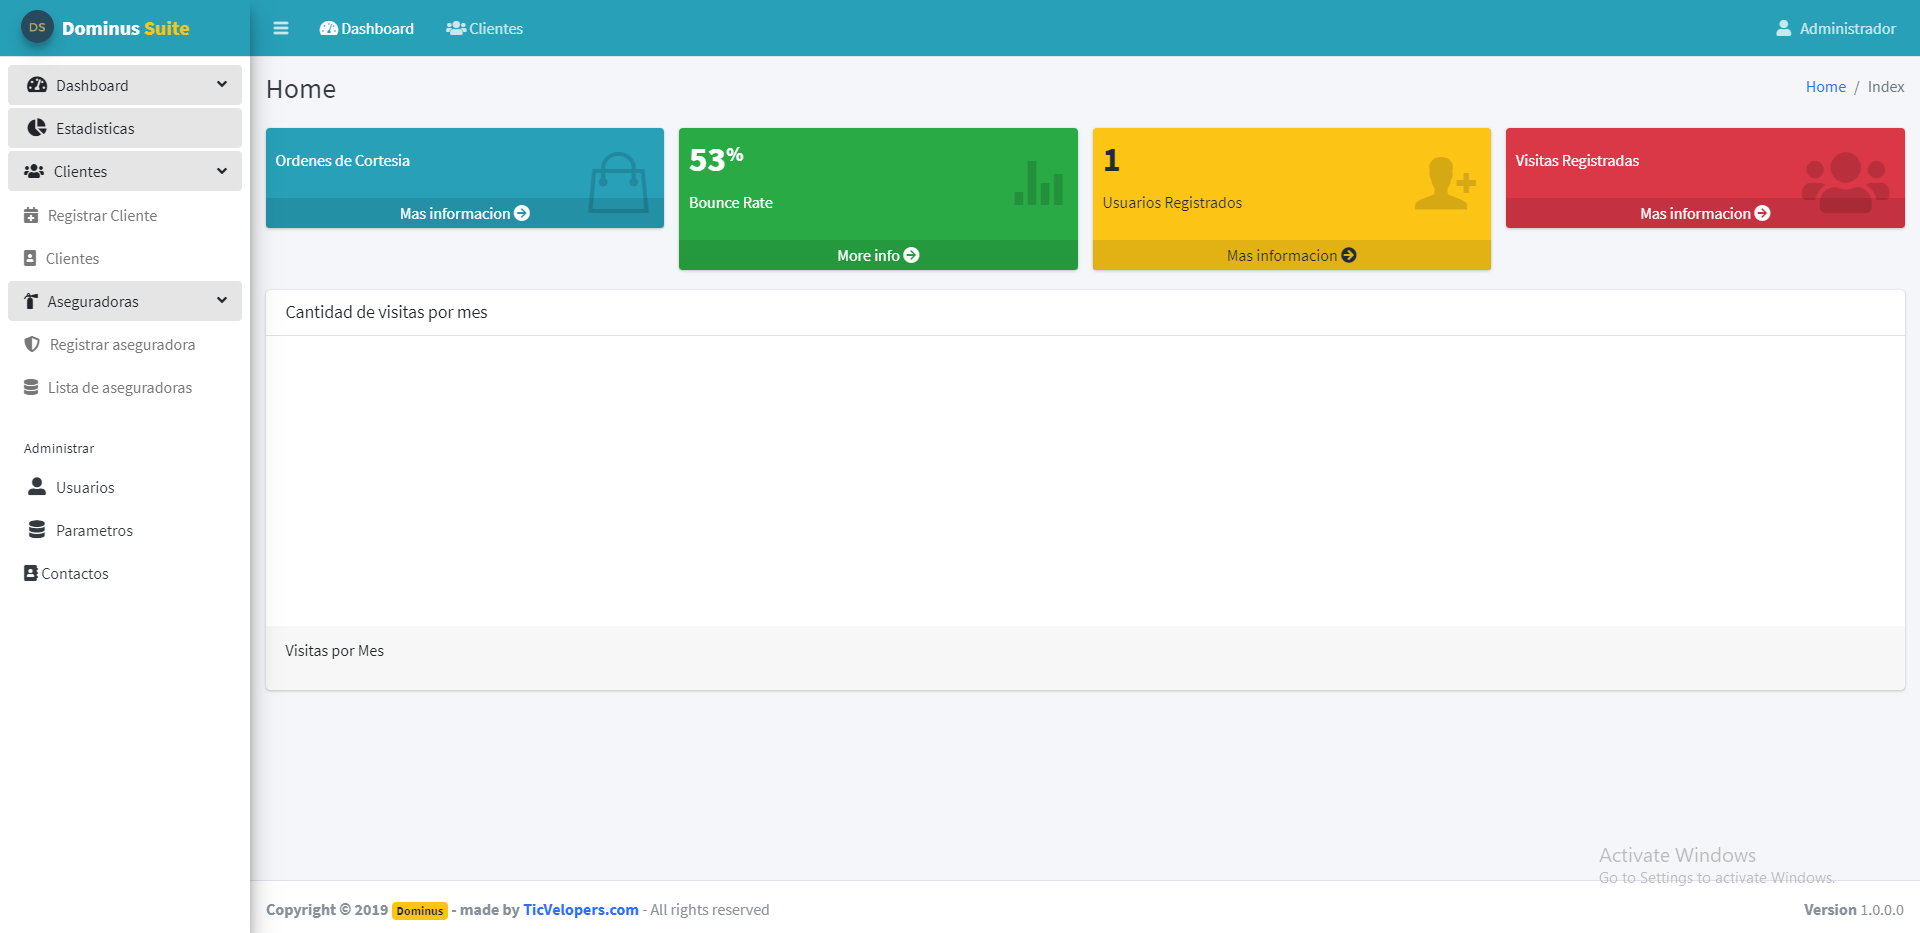The width and height of the screenshot is (1920, 933).
Task: Open Clientes in the top navigation bar
Action: coord(485,28)
